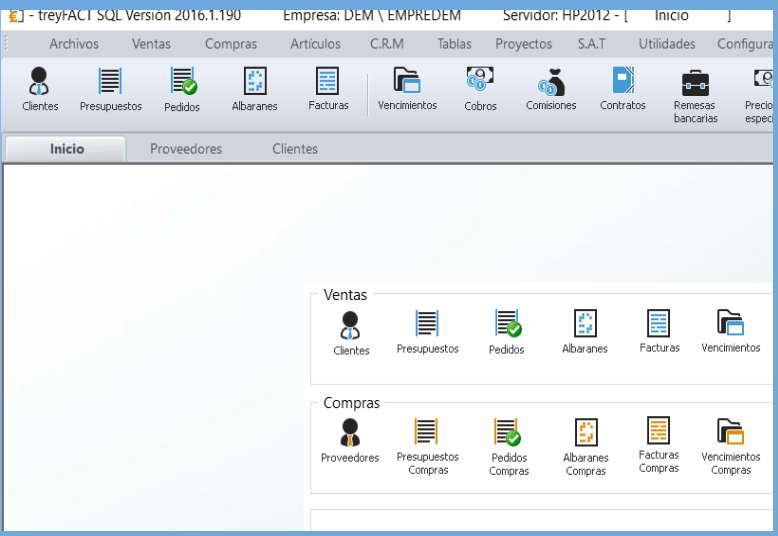The image size is (778, 536).
Task: Click Vencimientos icon in the Ventas panel
Action: tap(730, 332)
